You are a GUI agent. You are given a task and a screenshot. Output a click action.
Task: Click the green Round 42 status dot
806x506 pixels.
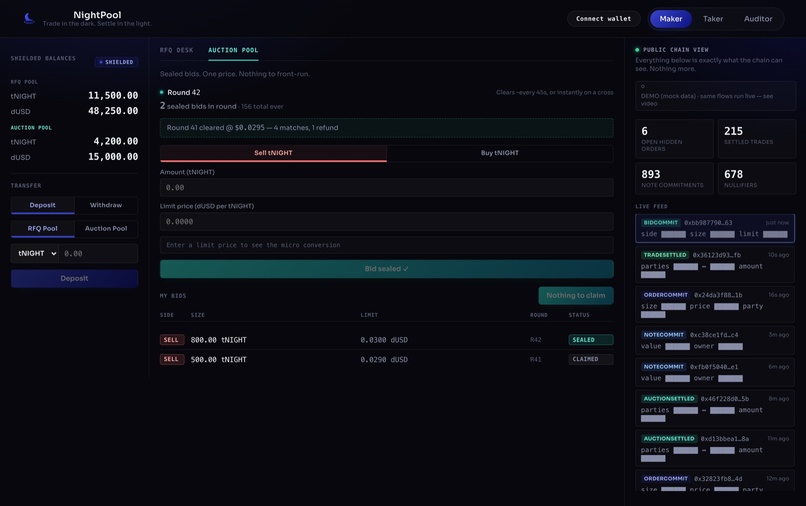pos(161,93)
